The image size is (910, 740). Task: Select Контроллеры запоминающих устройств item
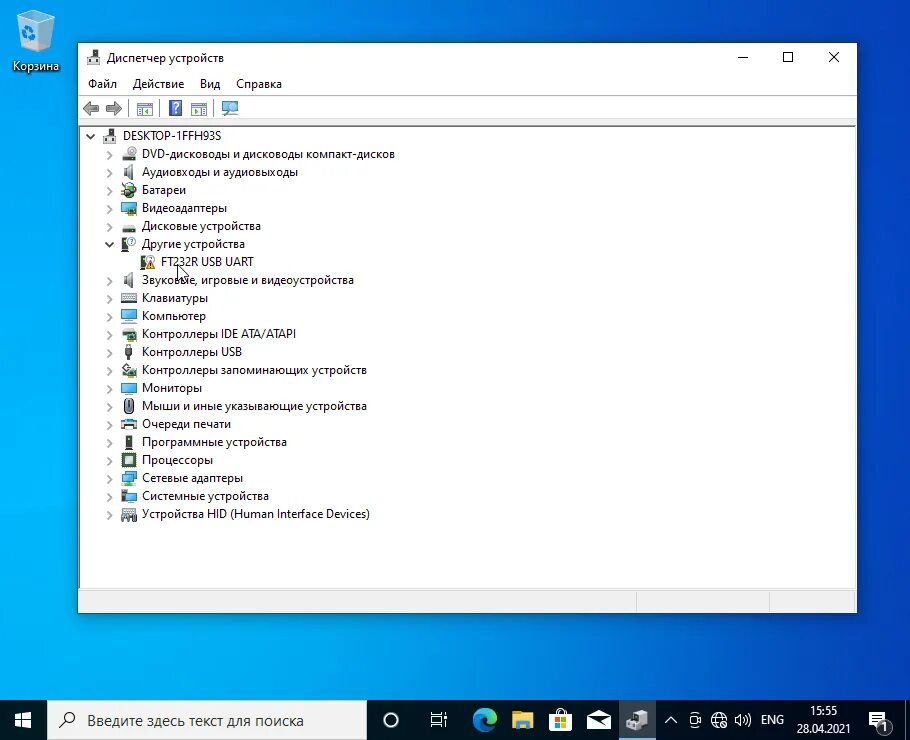(x=254, y=370)
